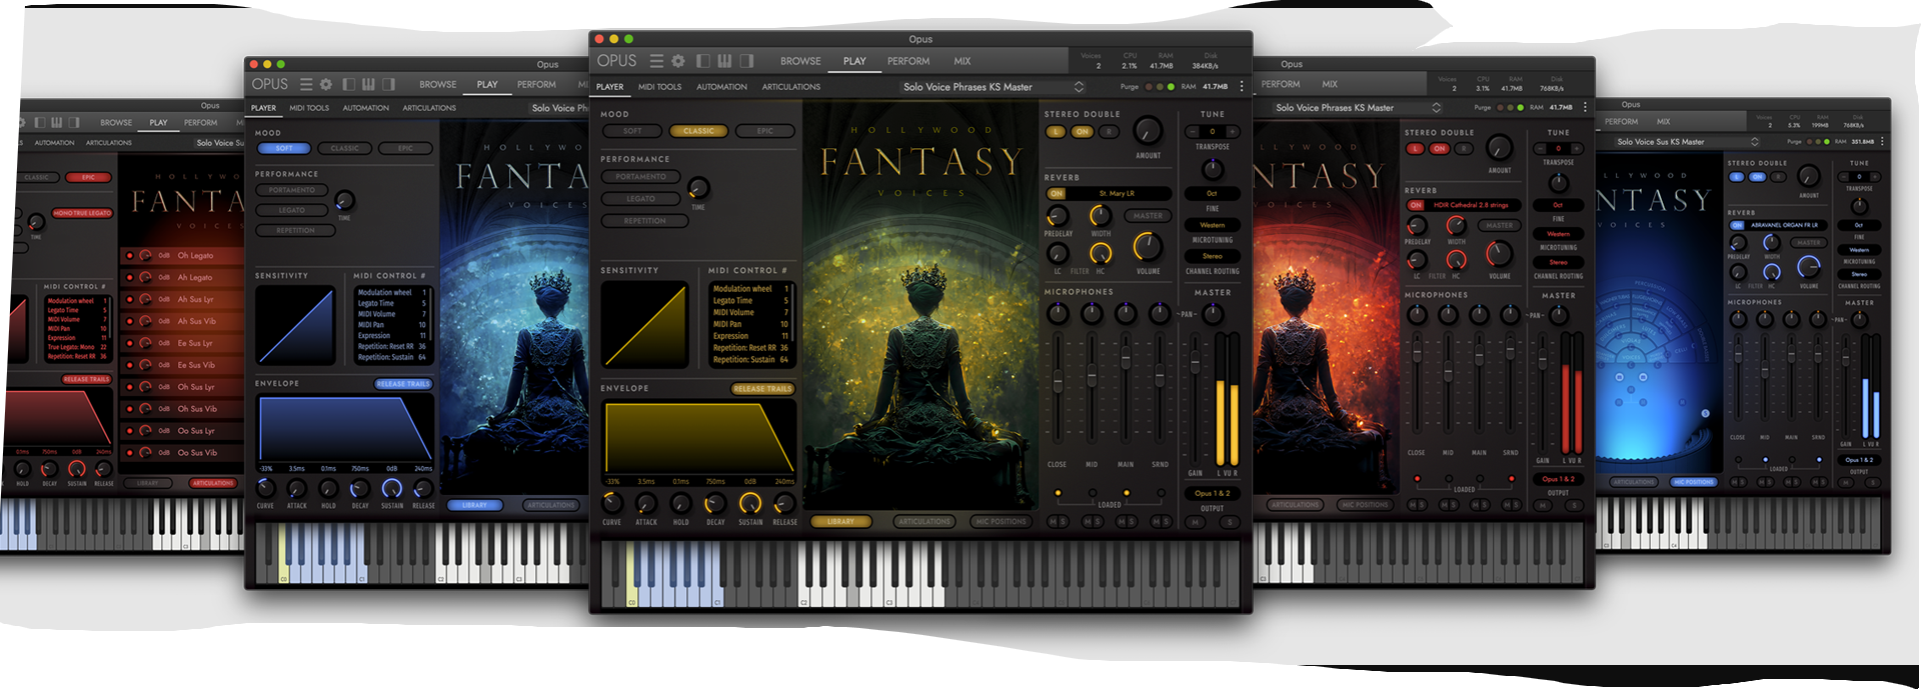The height and width of the screenshot is (689, 1921).
Task: Click the Stereo Double R button in front window
Action: point(1108,132)
